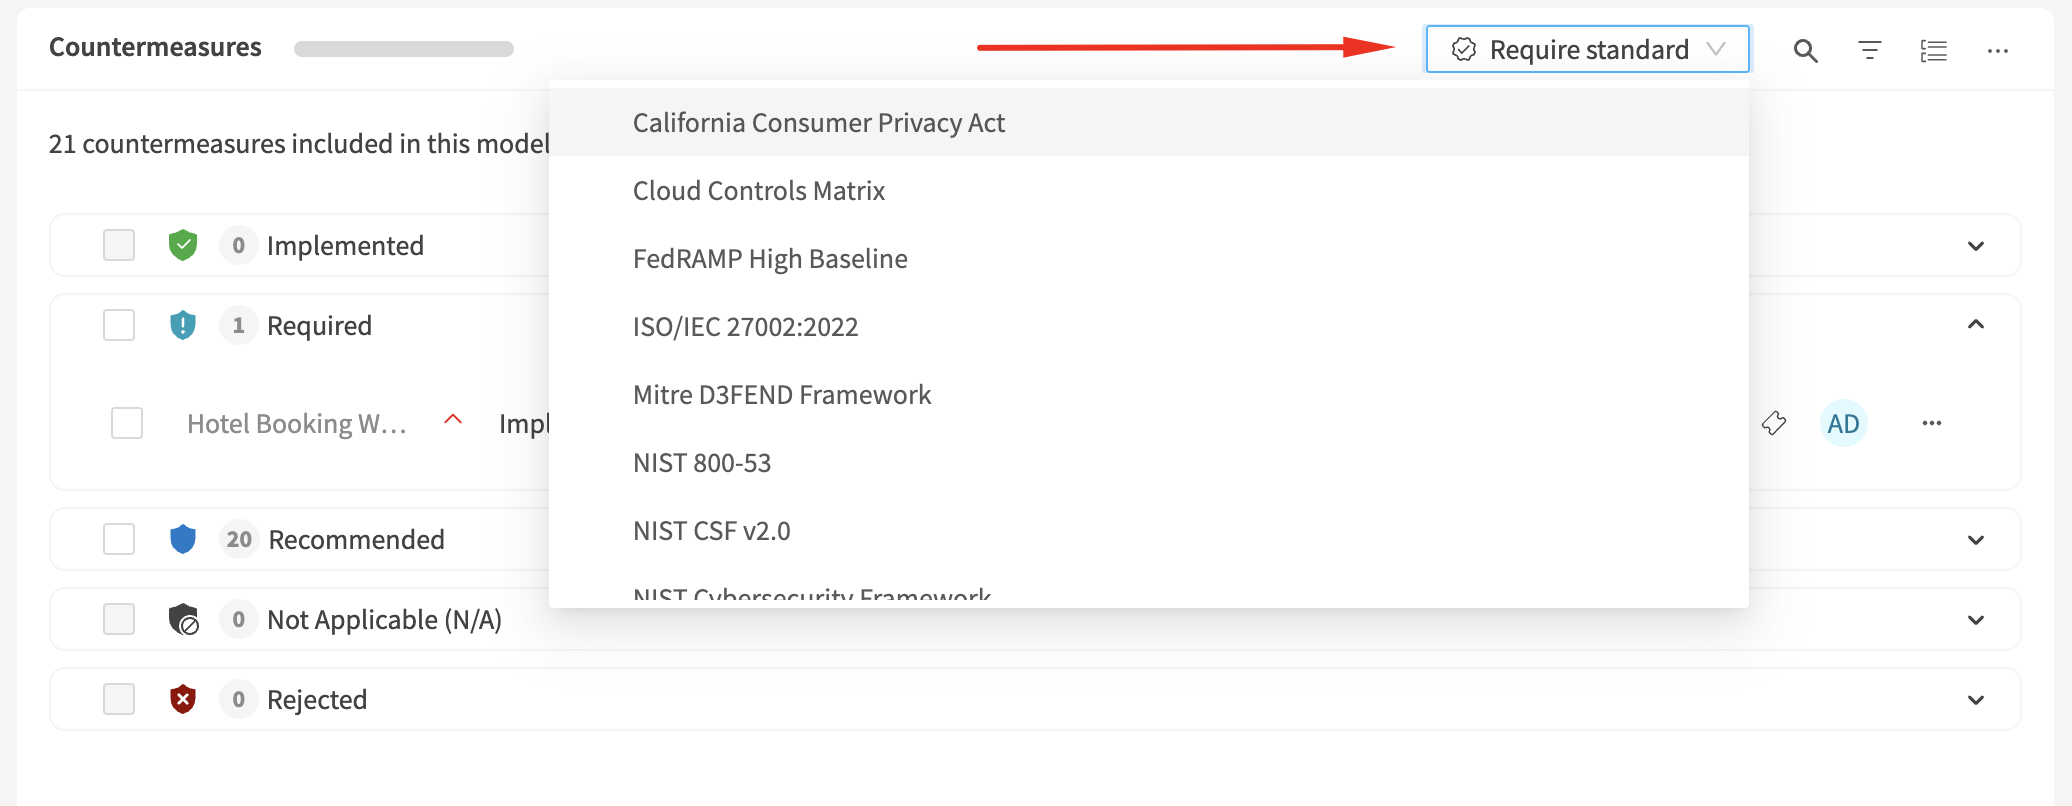Open the Require standard dropdown

pyautogui.click(x=1587, y=49)
